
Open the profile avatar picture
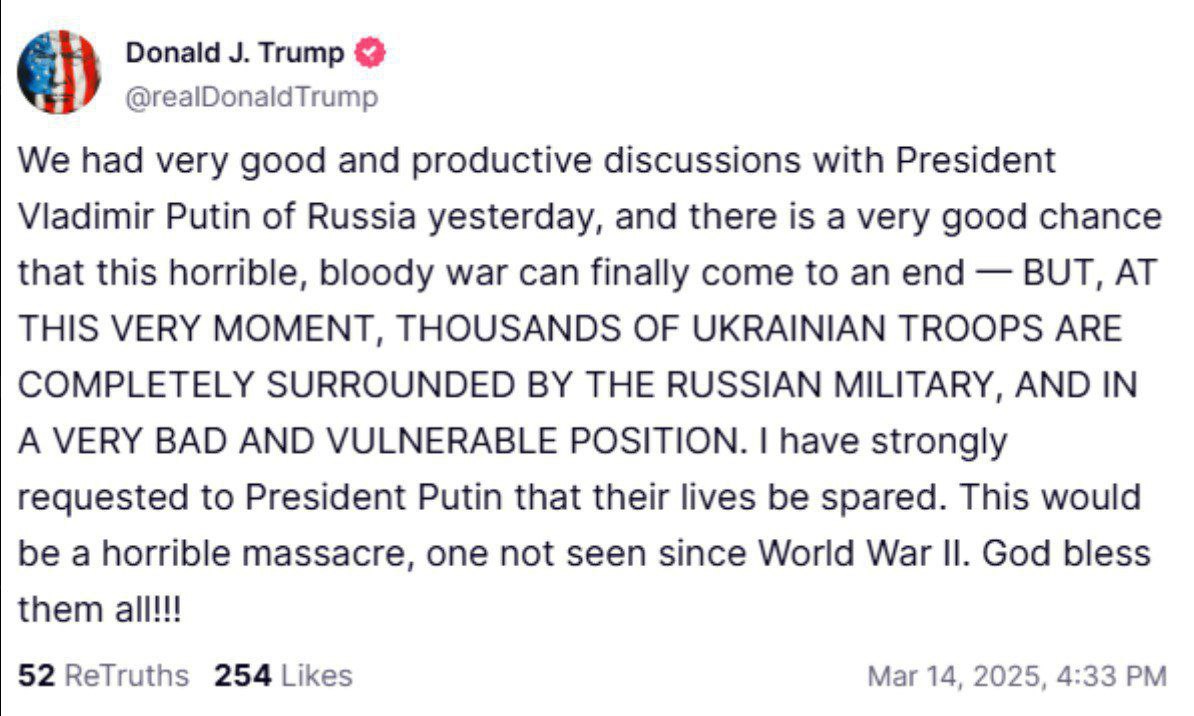(x=60, y=71)
